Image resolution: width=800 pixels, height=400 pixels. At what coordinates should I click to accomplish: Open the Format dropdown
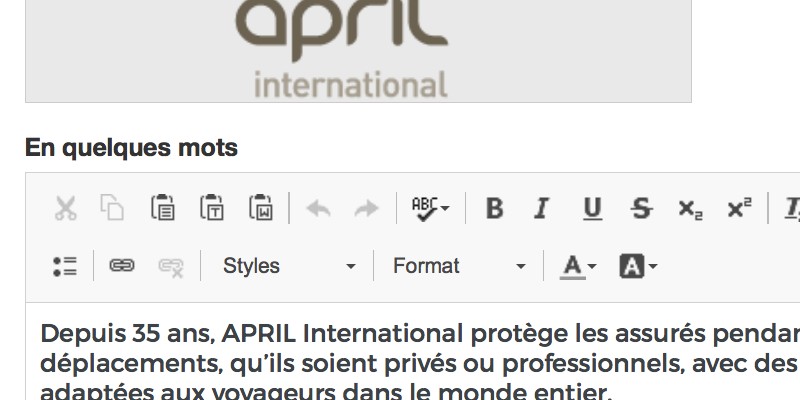pos(459,266)
